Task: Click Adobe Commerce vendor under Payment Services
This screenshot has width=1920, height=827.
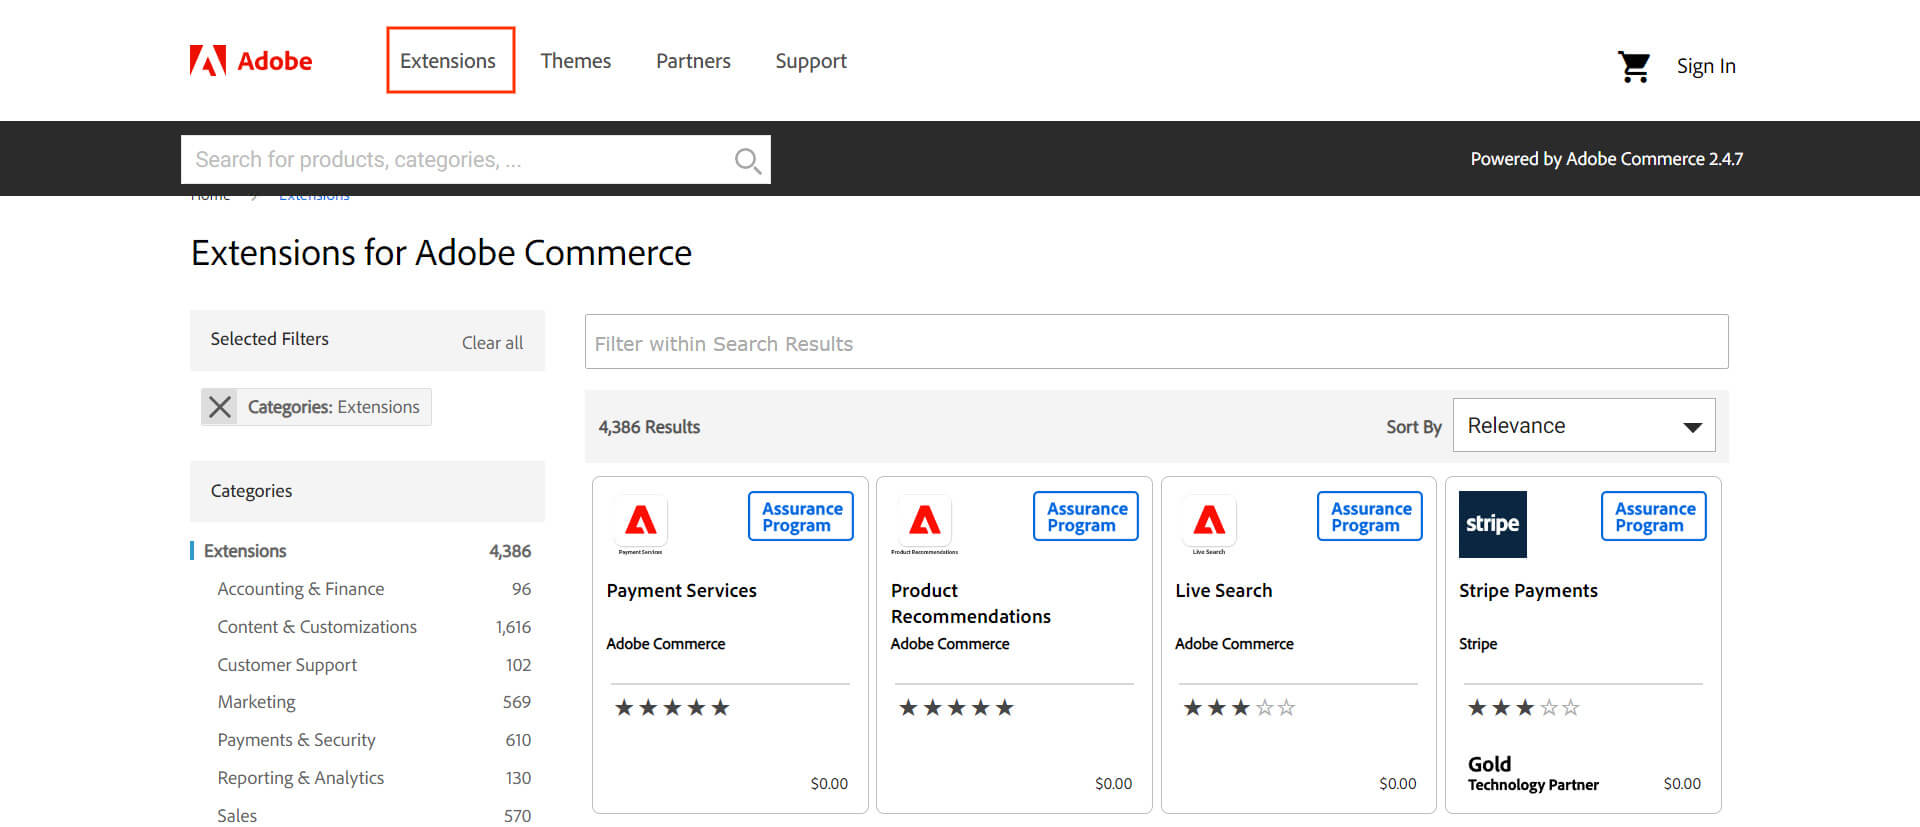Action: (x=666, y=644)
